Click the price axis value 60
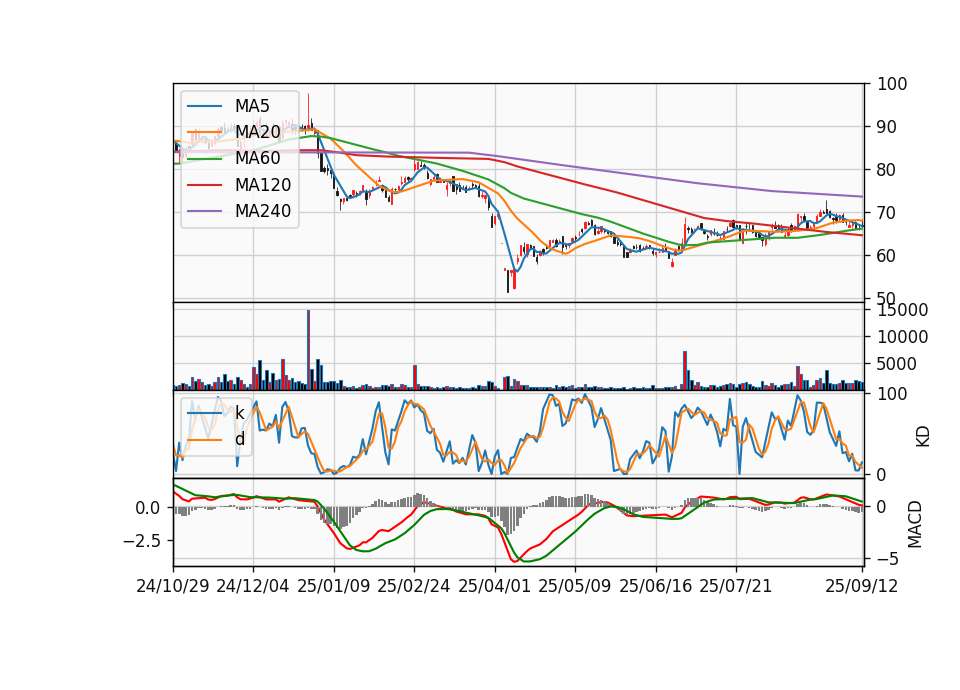The height and width of the screenshot is (690, 960). pos(886,256)
